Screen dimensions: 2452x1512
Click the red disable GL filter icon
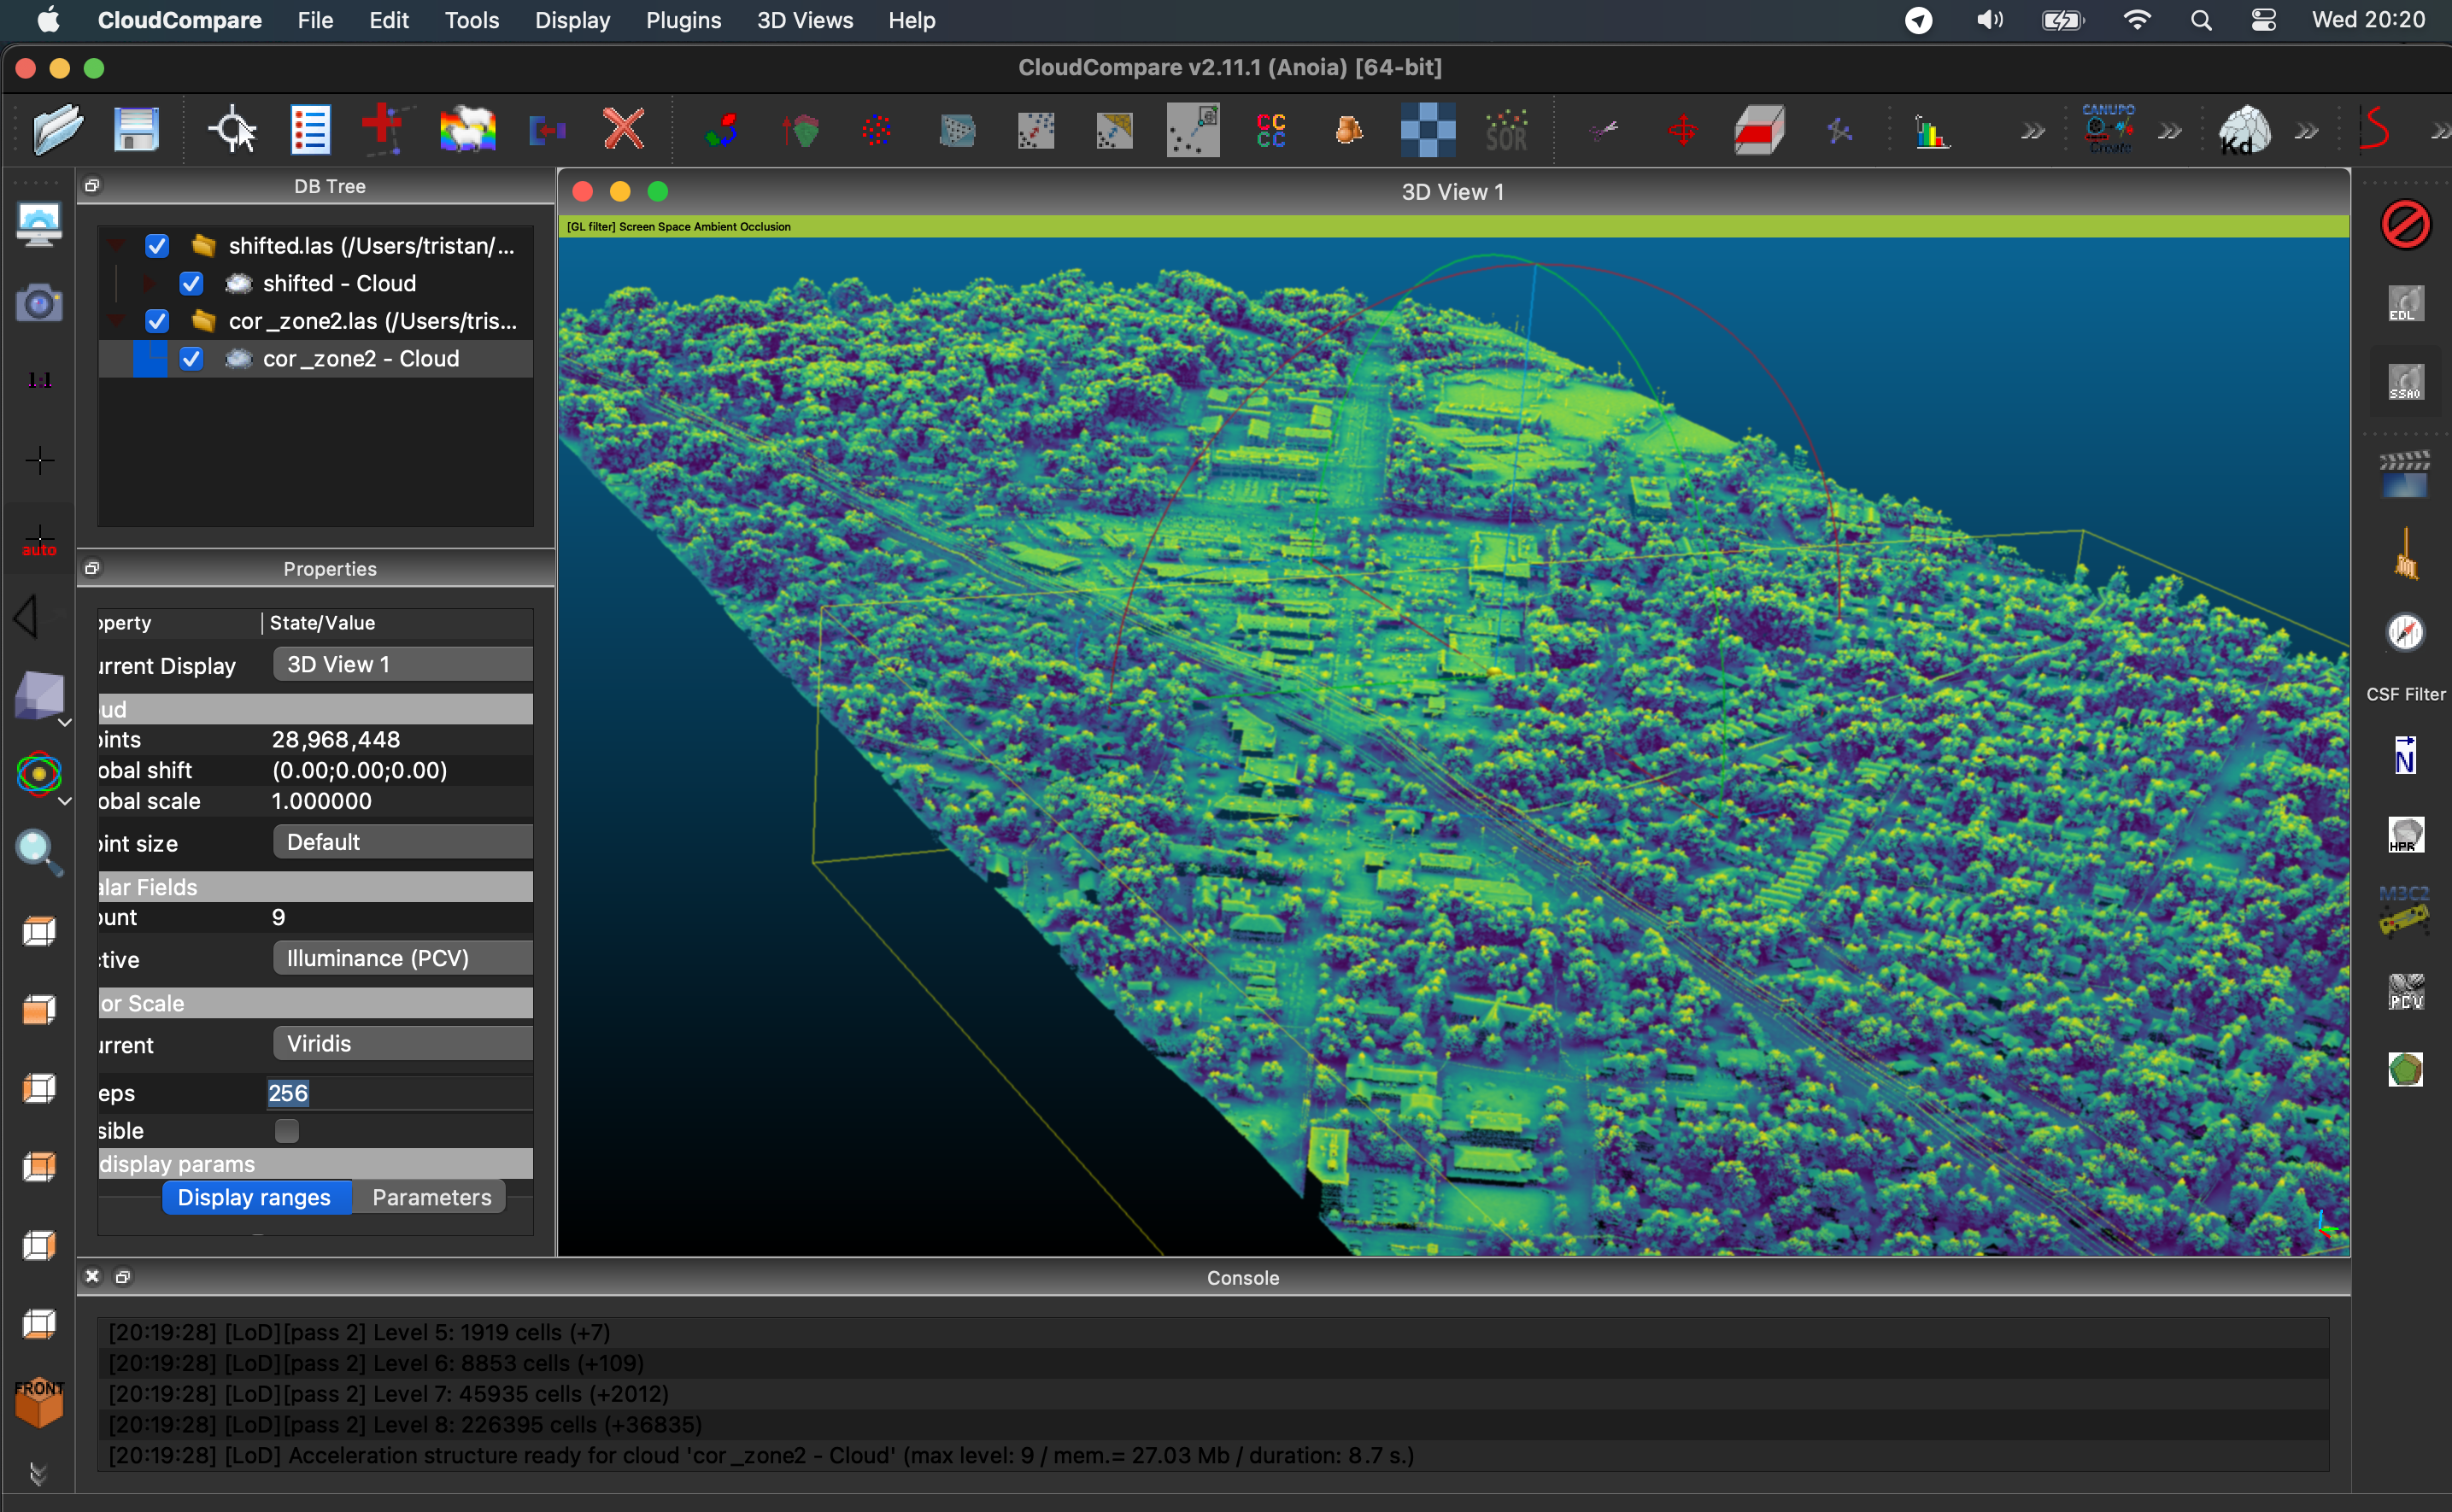click(2405, 224)
